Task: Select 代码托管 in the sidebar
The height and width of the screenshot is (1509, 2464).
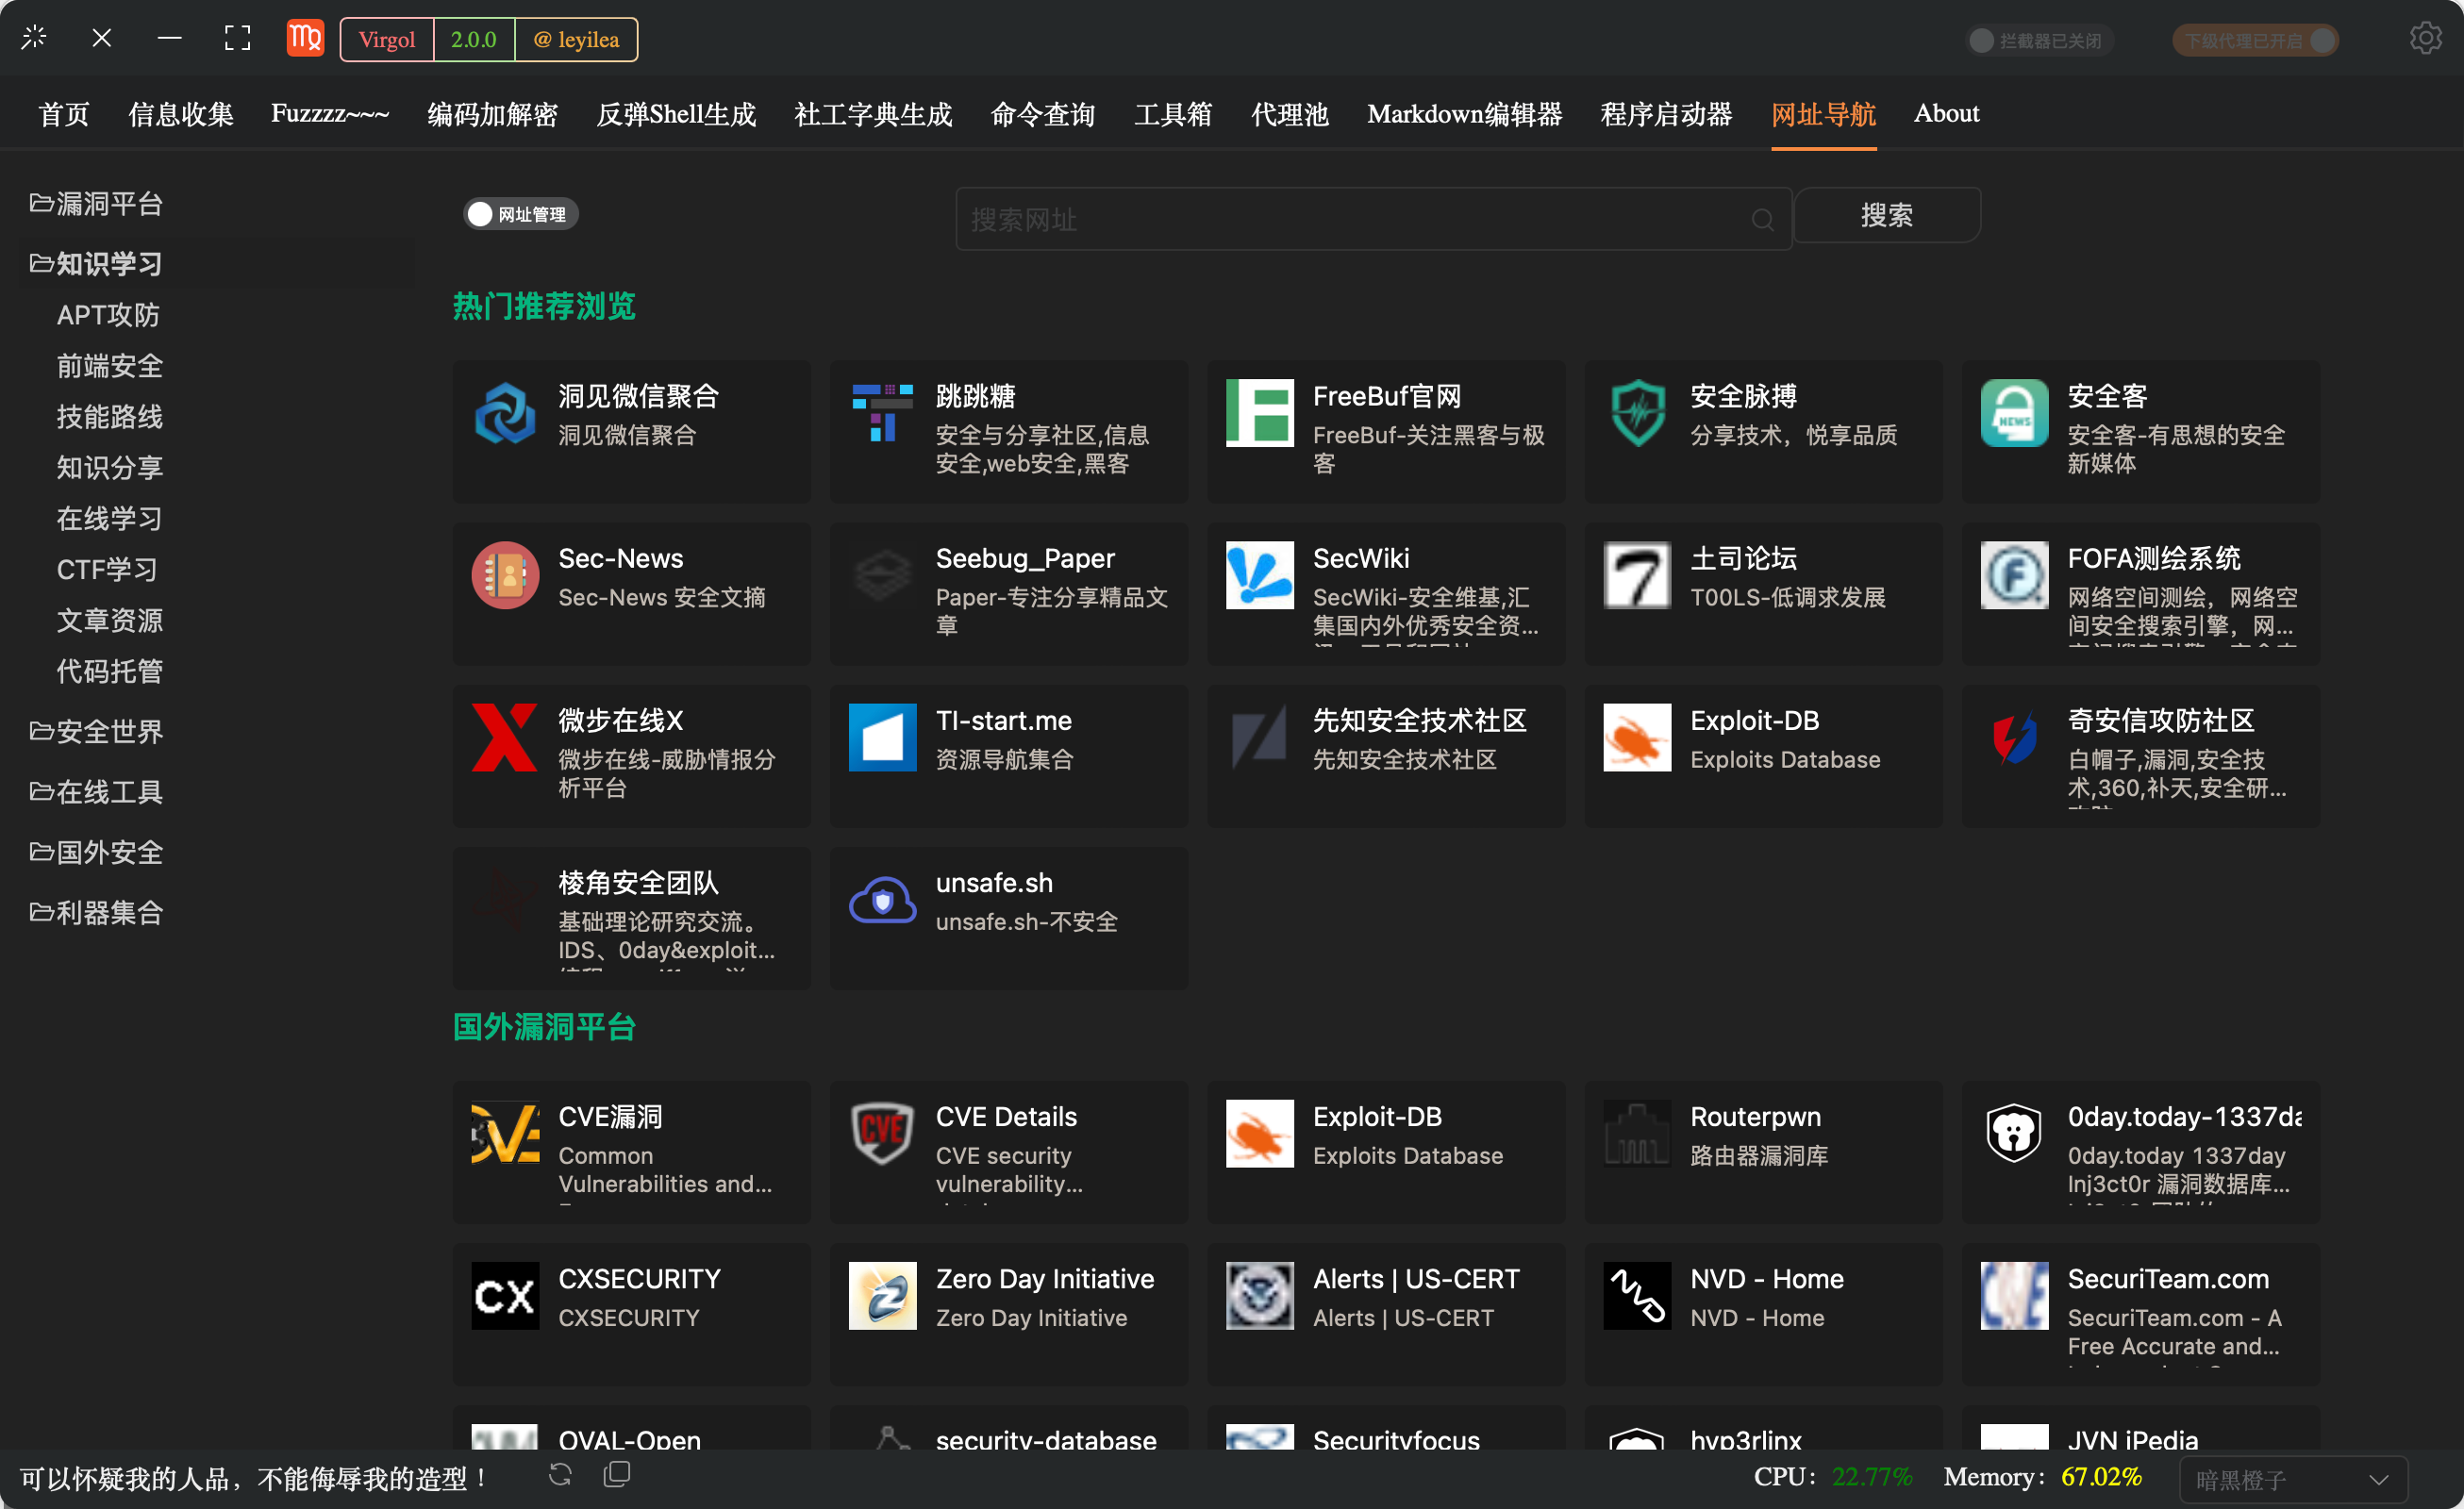Action: click(109, 671)
